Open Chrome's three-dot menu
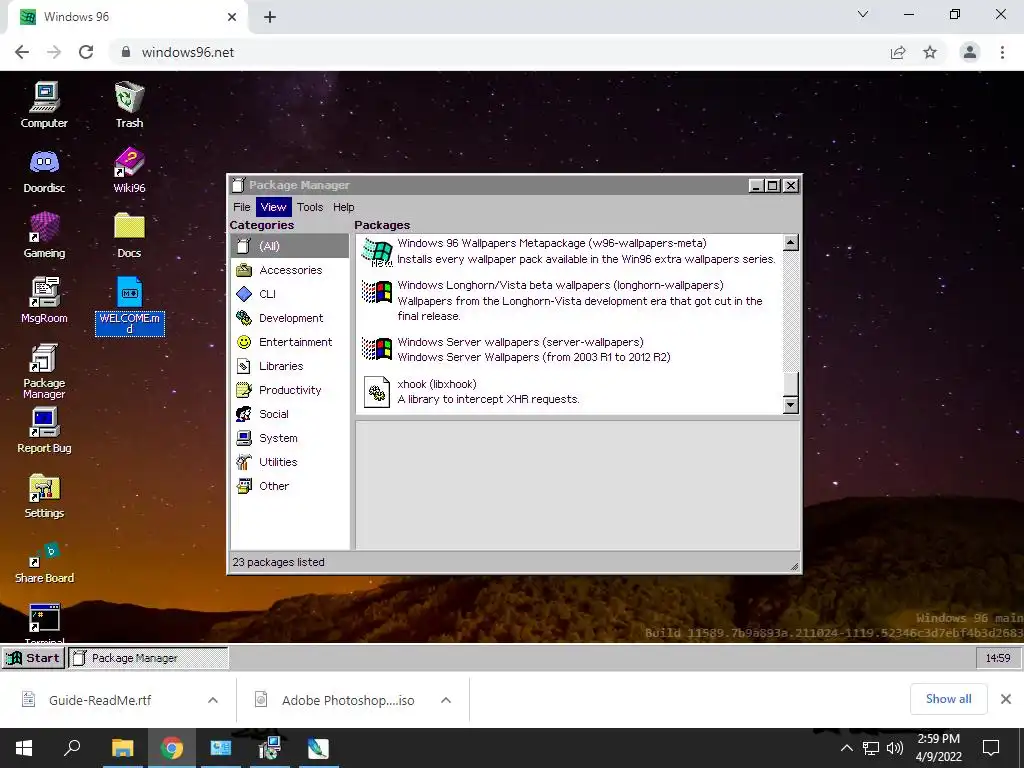 point(1002,52)
